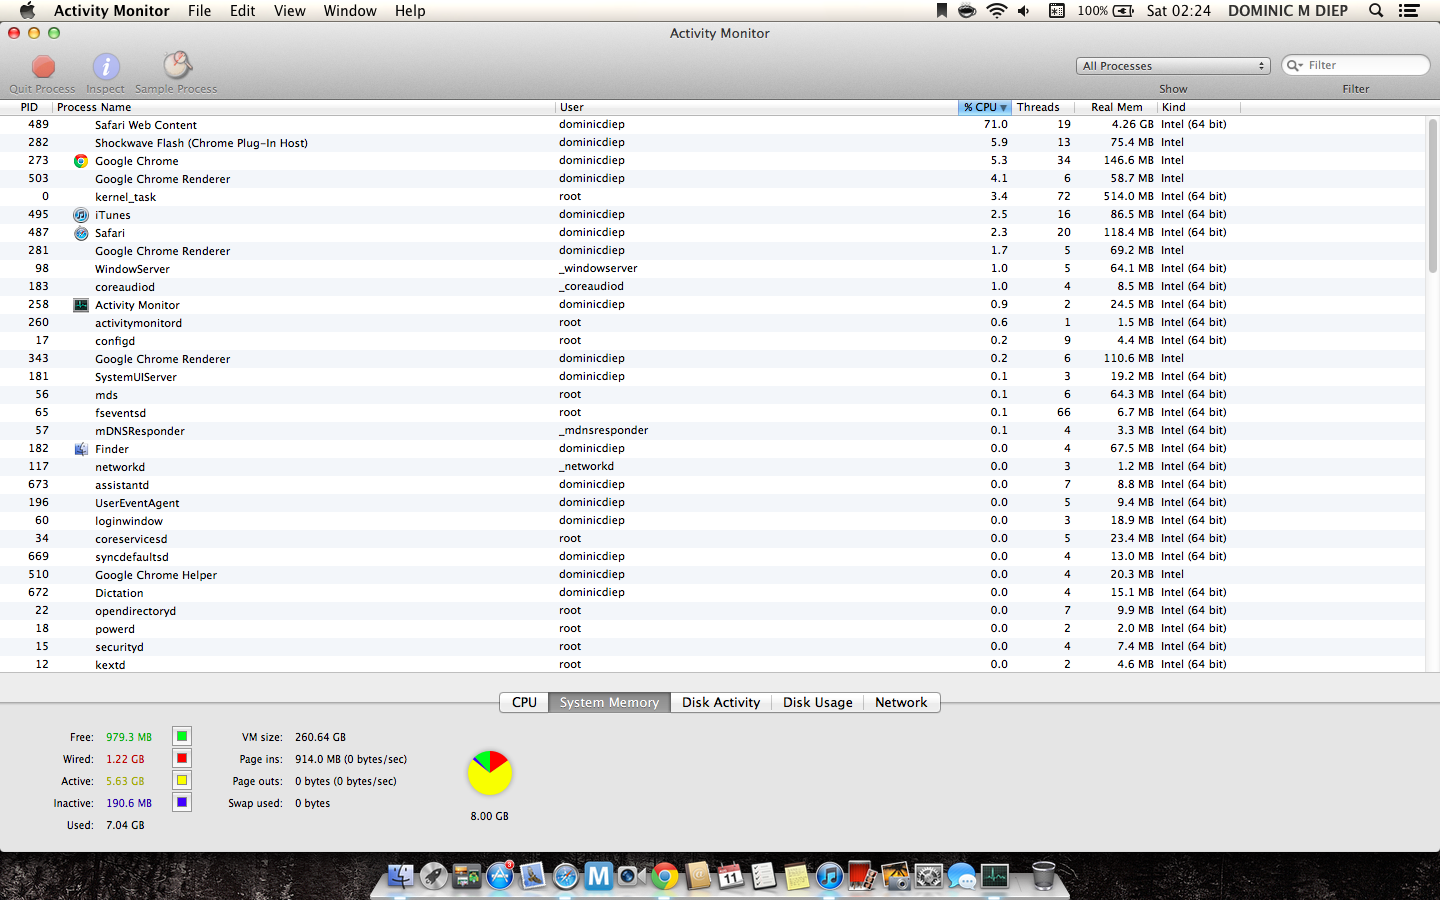The image size is (1440, 900).
Task: Open System Preferences gear in Dock
Action: coord(929,876)
